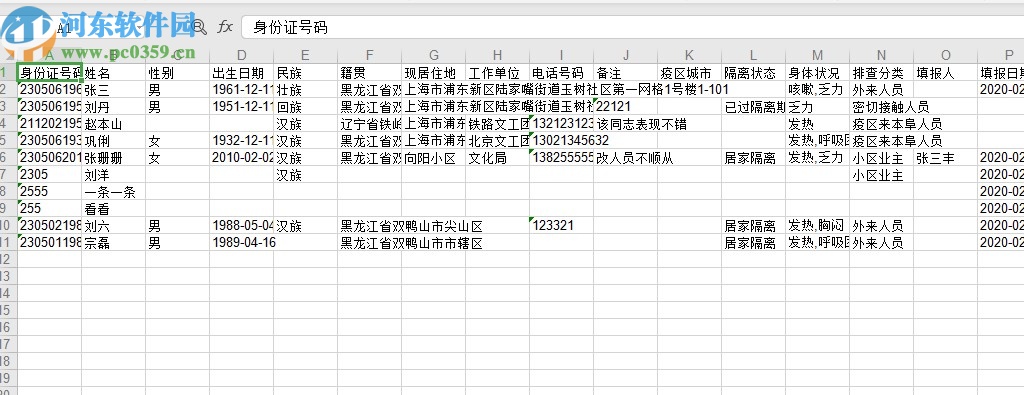Select the phone cell 13021345632
1024x395 pixels.
562,140
